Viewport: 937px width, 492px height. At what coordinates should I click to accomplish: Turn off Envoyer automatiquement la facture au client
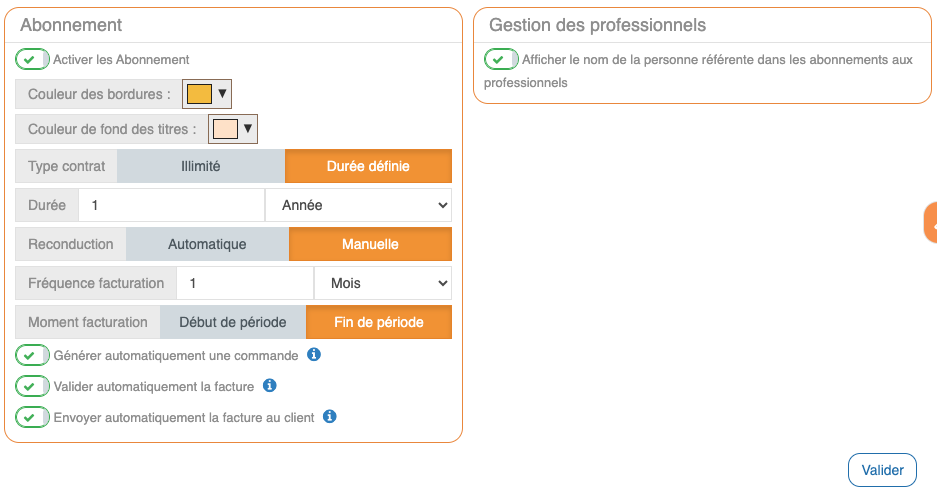point(33,417)
